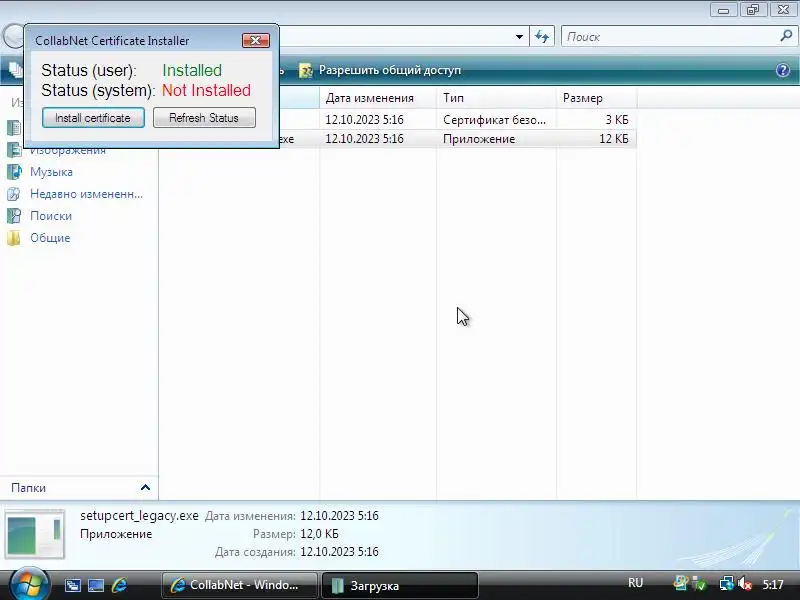Open the address bar history dropdown arrow
Image resolution: width=800 pixels, height=600 pixels.
tap(519, 37)
